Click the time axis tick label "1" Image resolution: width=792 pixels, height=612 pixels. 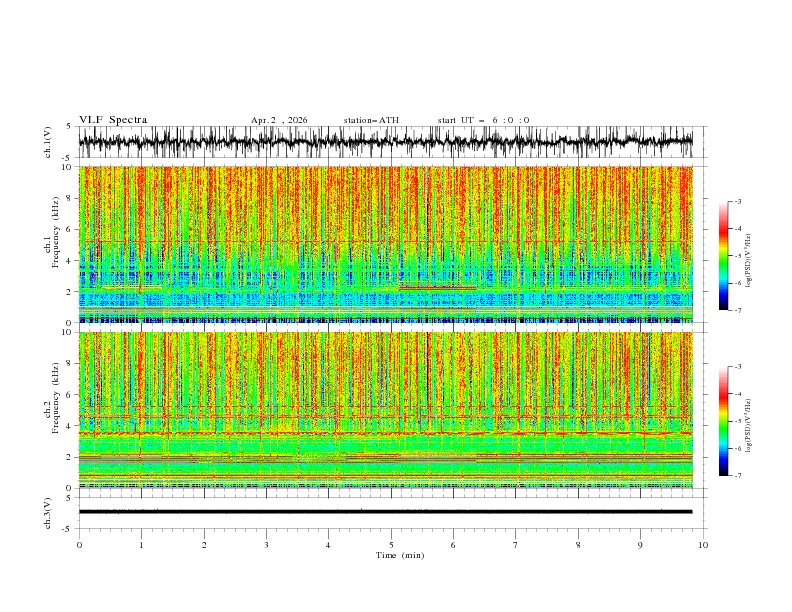point(141,545)
